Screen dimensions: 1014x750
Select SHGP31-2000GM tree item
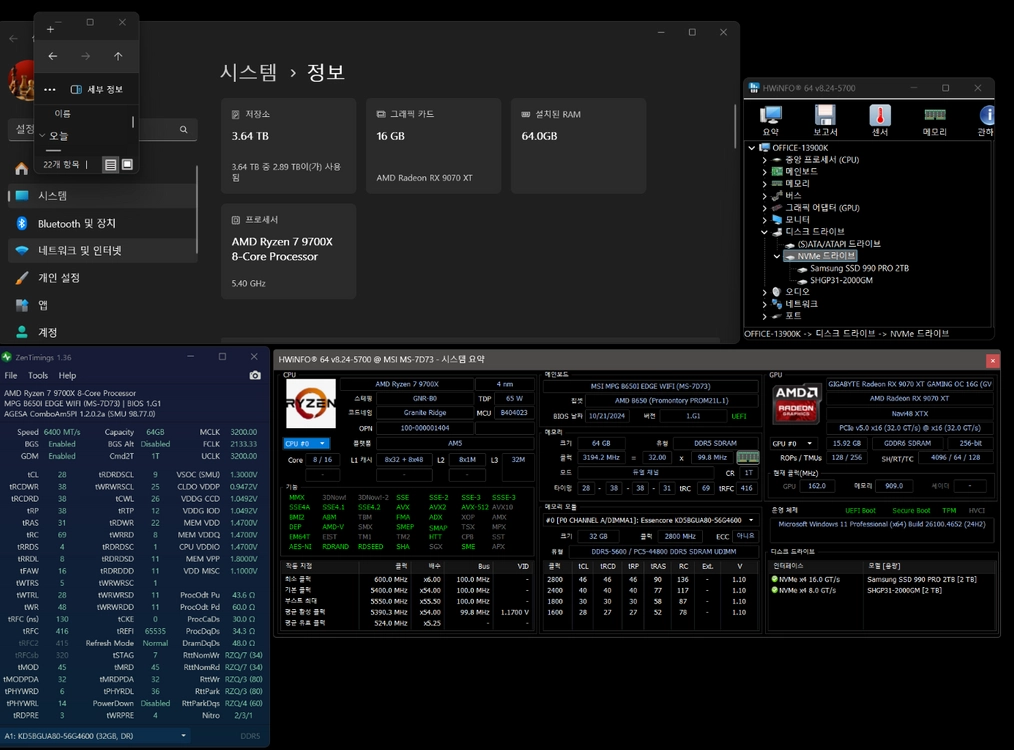pyautogui.click(x=841, y=281)
